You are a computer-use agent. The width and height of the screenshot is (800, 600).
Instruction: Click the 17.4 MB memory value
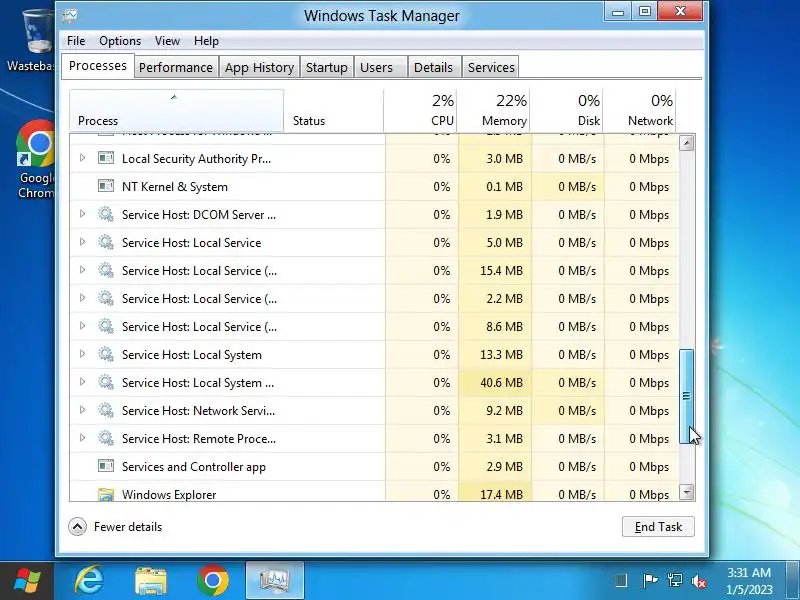(501, 494)
